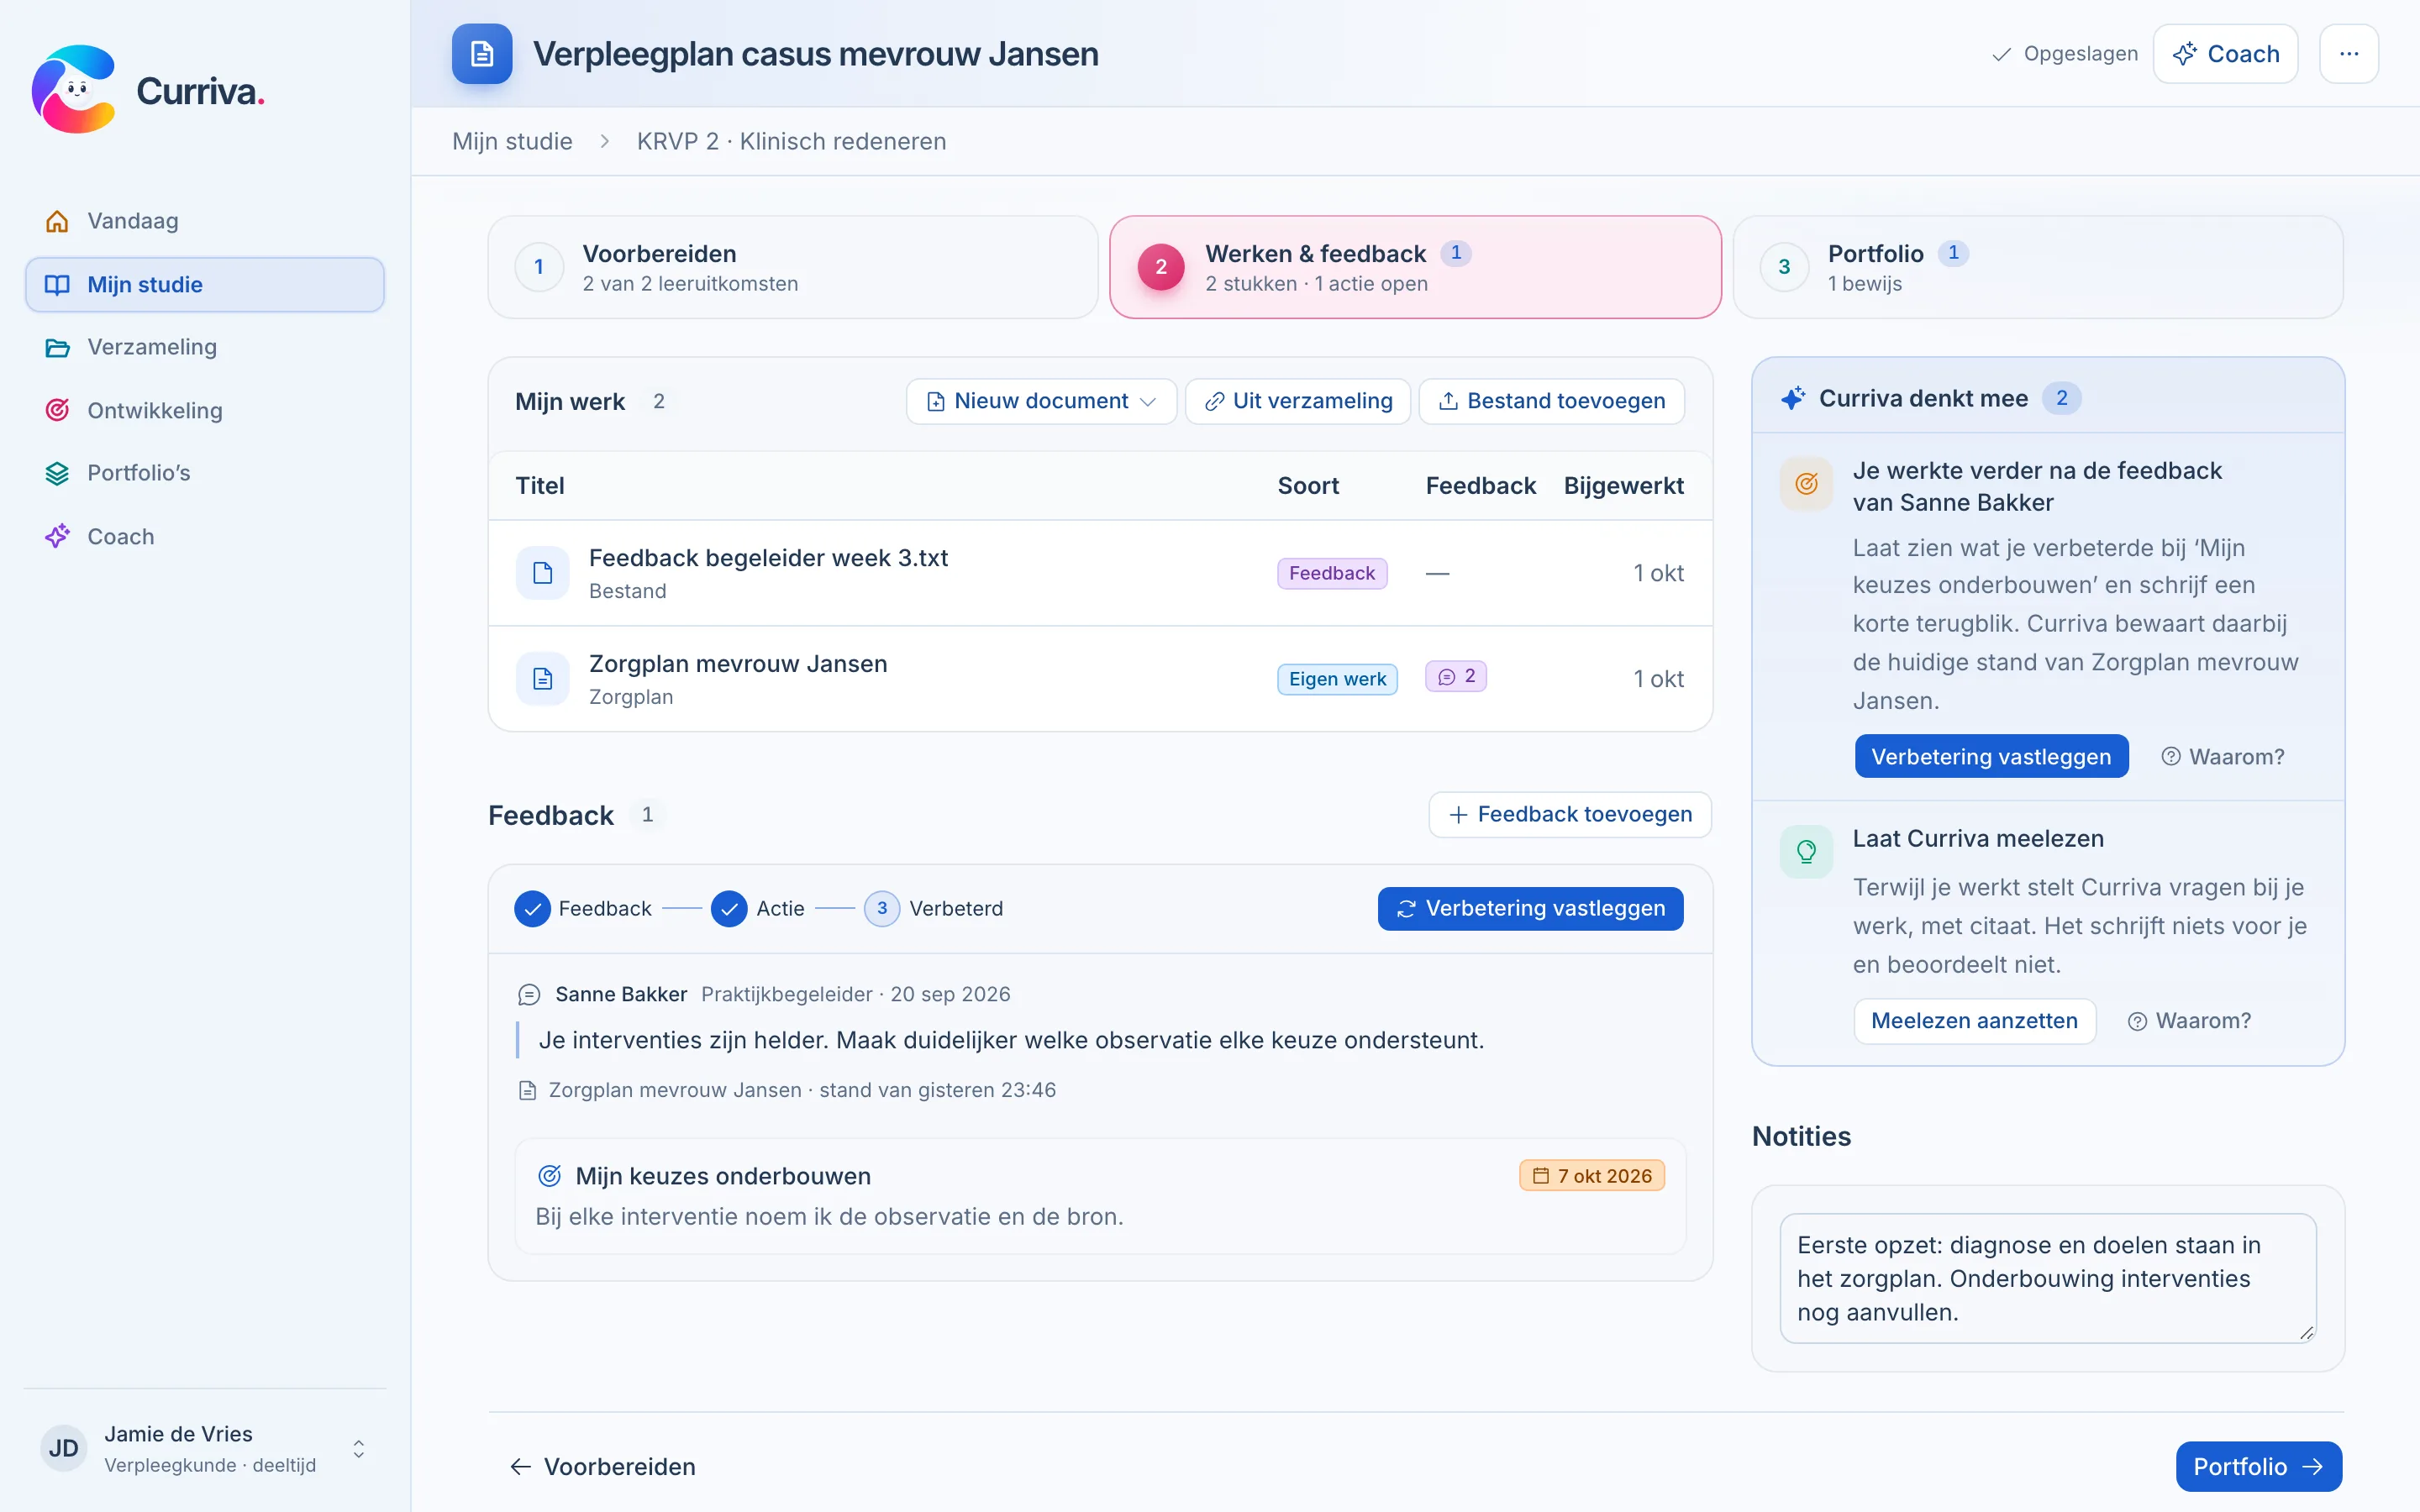The height and width of the screenshot is (1512, 2420).
Task: Click the KRVP 2 · Klinisch redeneren breadcrumb
Action: coord(791,141)
